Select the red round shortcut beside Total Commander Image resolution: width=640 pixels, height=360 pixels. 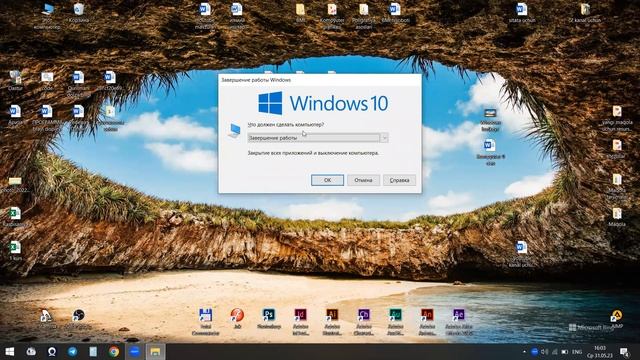click(x=237, y=319)
